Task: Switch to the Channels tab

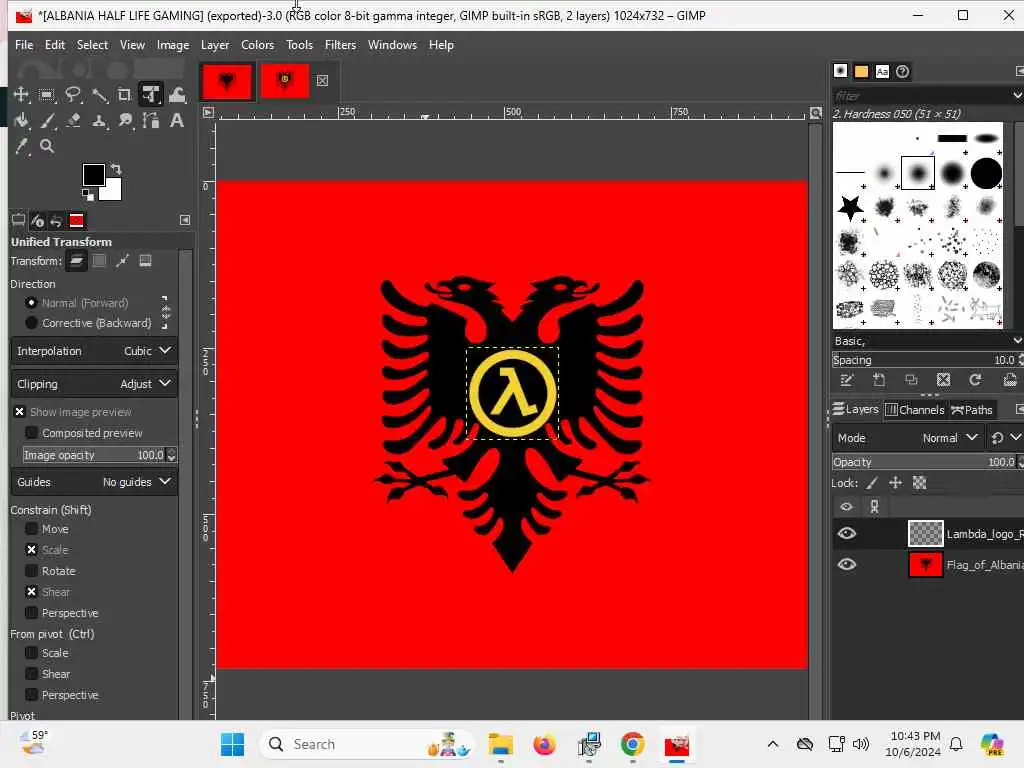Action: (x=914, y=410)
